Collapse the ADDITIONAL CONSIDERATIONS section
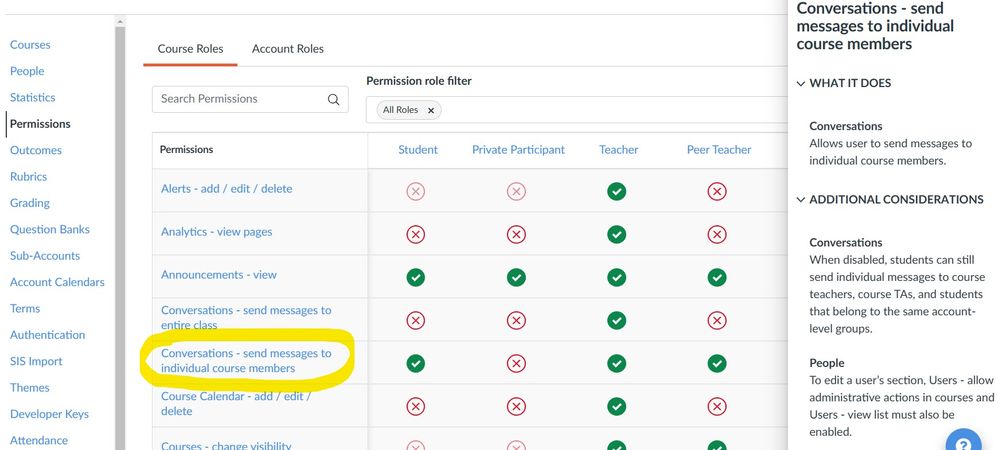 pos(801,199)
